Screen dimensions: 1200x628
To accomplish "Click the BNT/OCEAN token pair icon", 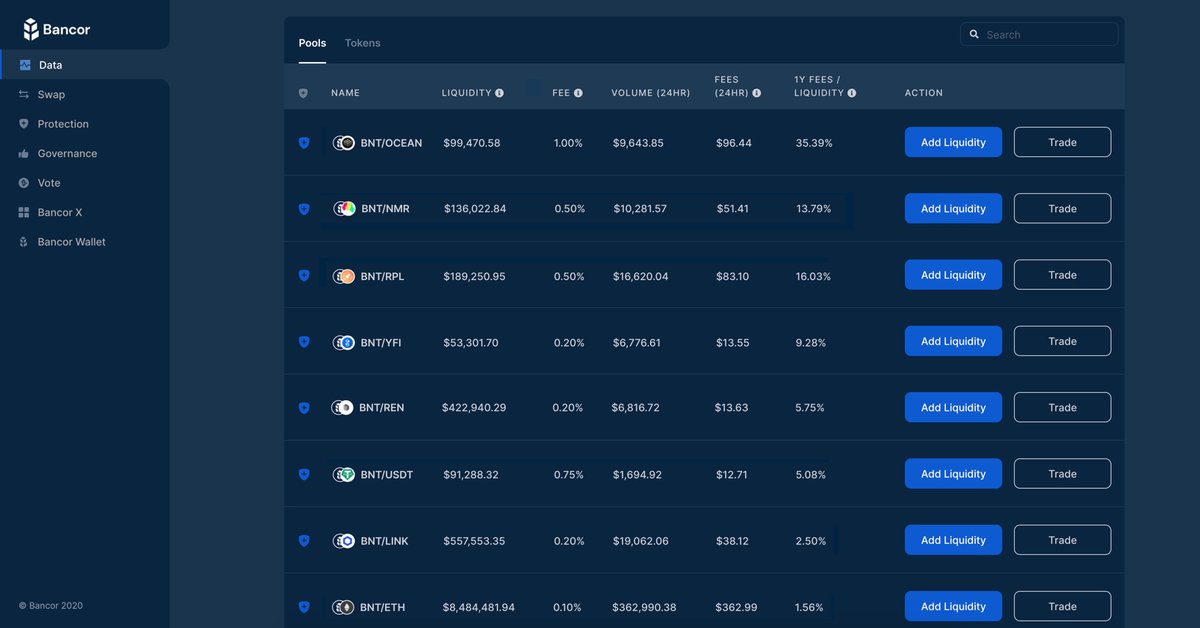I will point(344,143).
